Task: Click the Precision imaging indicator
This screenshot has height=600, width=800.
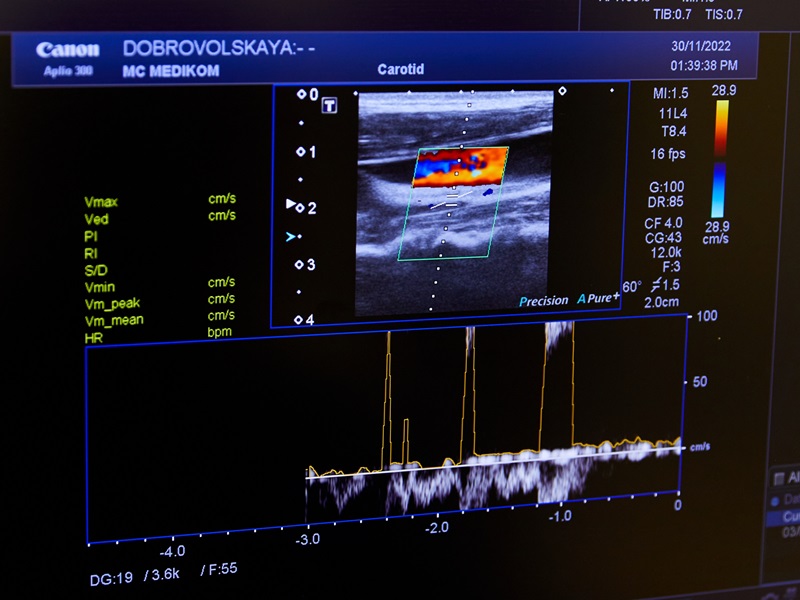Action: point(543,300)
